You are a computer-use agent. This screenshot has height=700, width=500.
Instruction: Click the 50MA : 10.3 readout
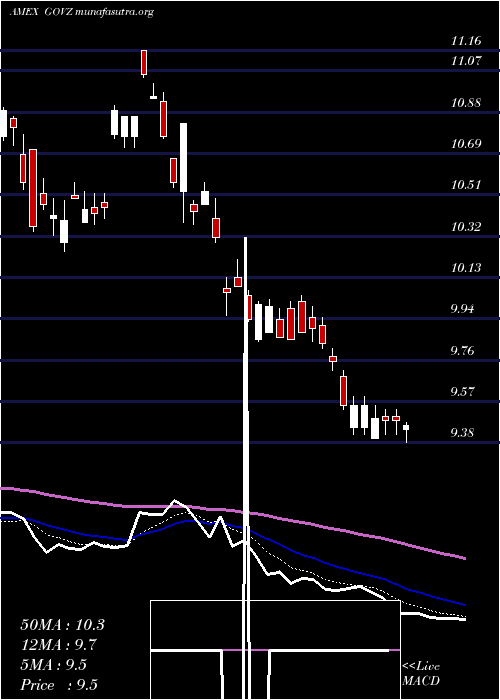62,625
